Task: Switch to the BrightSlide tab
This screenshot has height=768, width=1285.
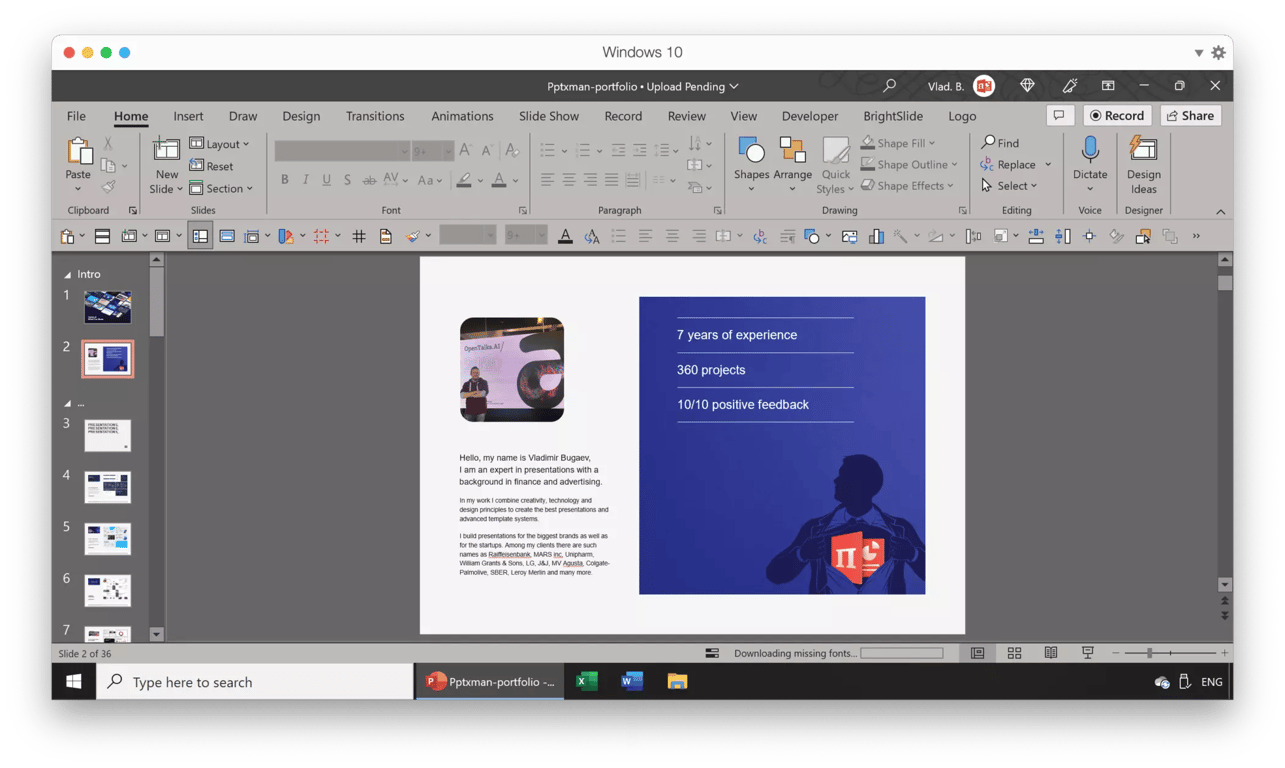Action: (x=892, y=116)
